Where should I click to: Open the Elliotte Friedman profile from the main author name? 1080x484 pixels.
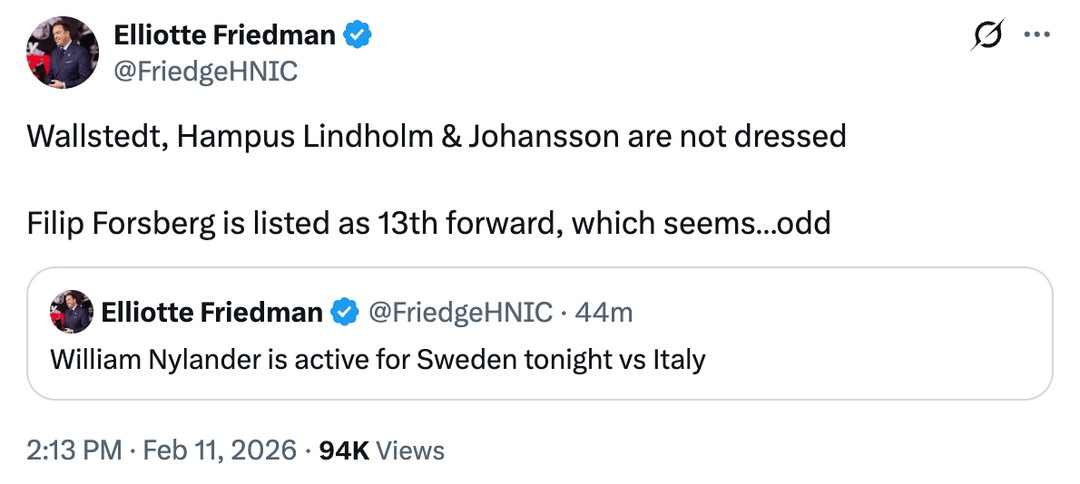click(x=224, y=36)
